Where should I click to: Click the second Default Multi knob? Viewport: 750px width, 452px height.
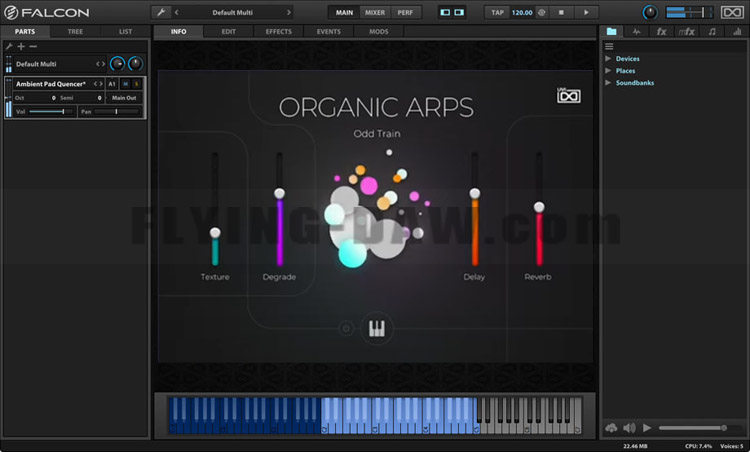(x=135, y=64)
